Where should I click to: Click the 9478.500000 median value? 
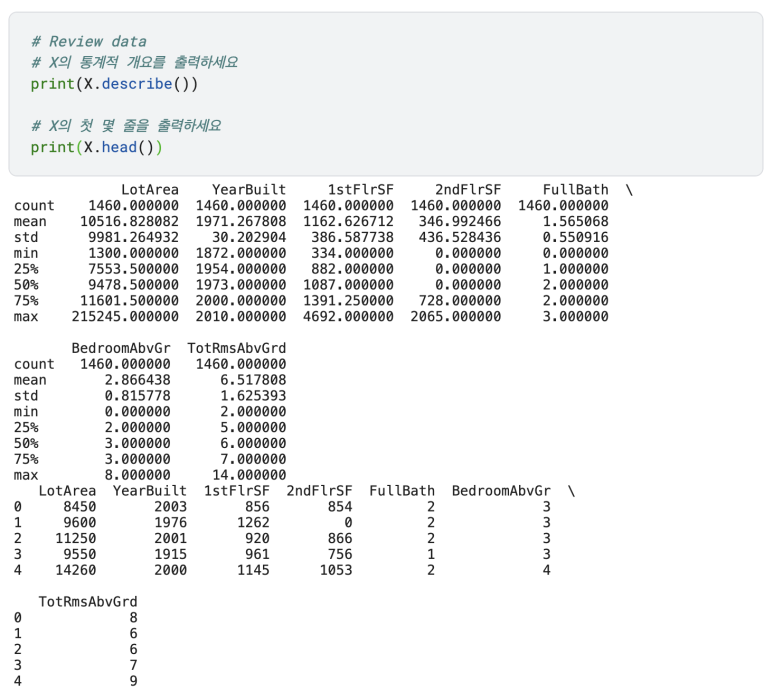click(x=133, y=284)
